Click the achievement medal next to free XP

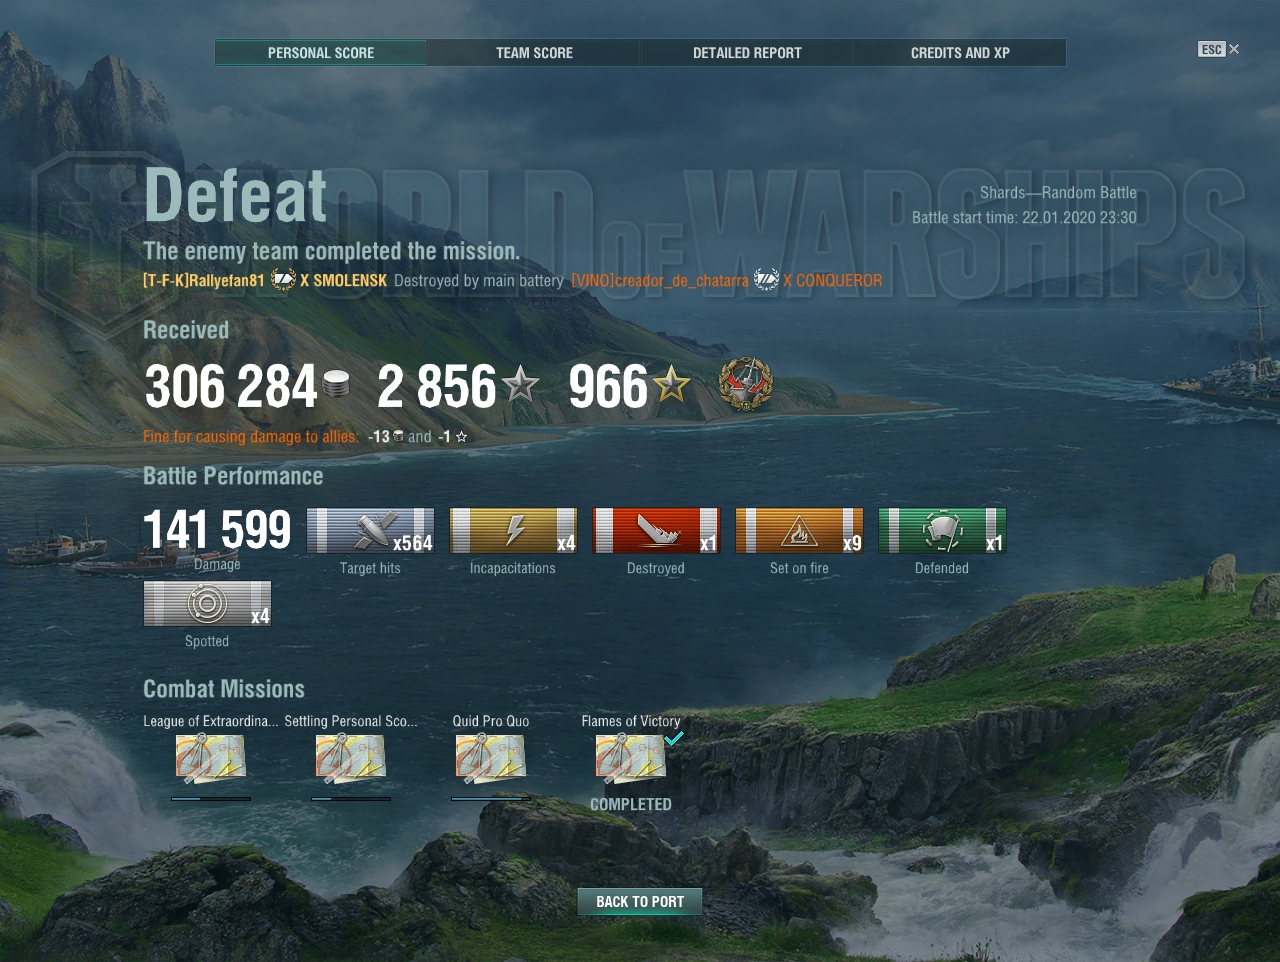click(x=746, y=385)
